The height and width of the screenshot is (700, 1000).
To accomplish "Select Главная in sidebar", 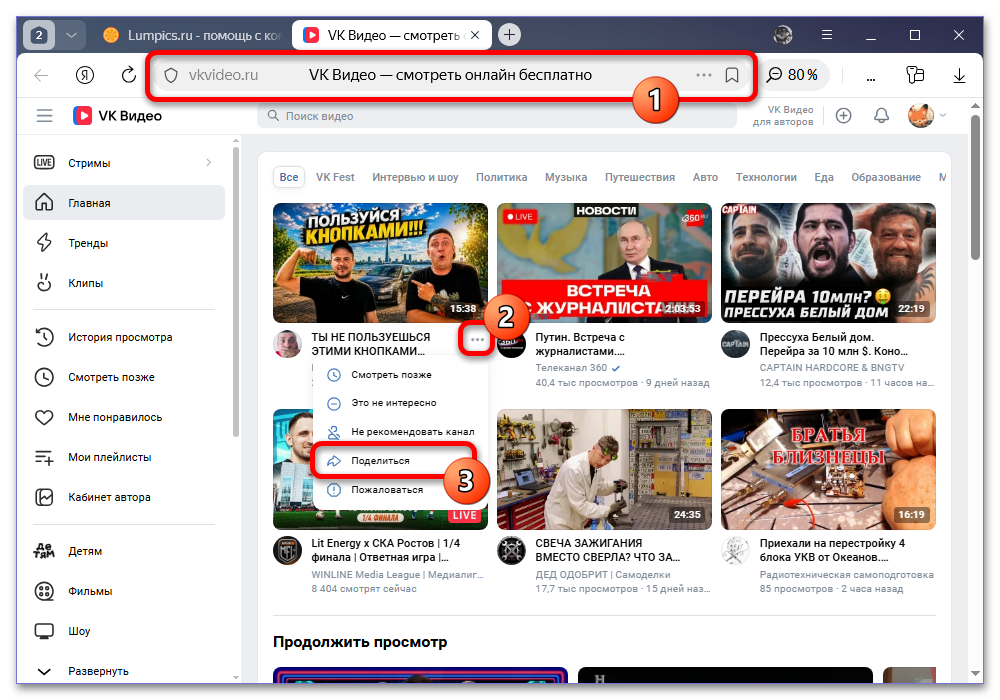I will pos(124,203).
